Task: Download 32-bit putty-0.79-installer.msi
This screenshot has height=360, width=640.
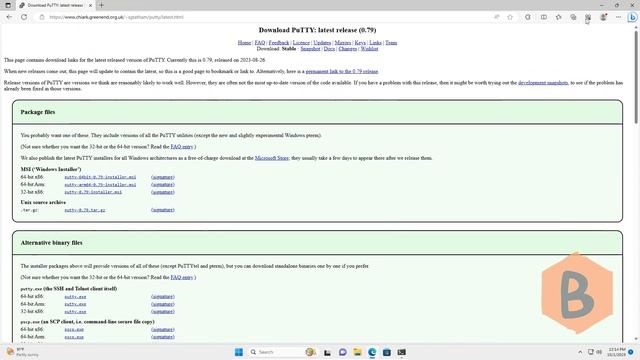Action: coord(93,192)
